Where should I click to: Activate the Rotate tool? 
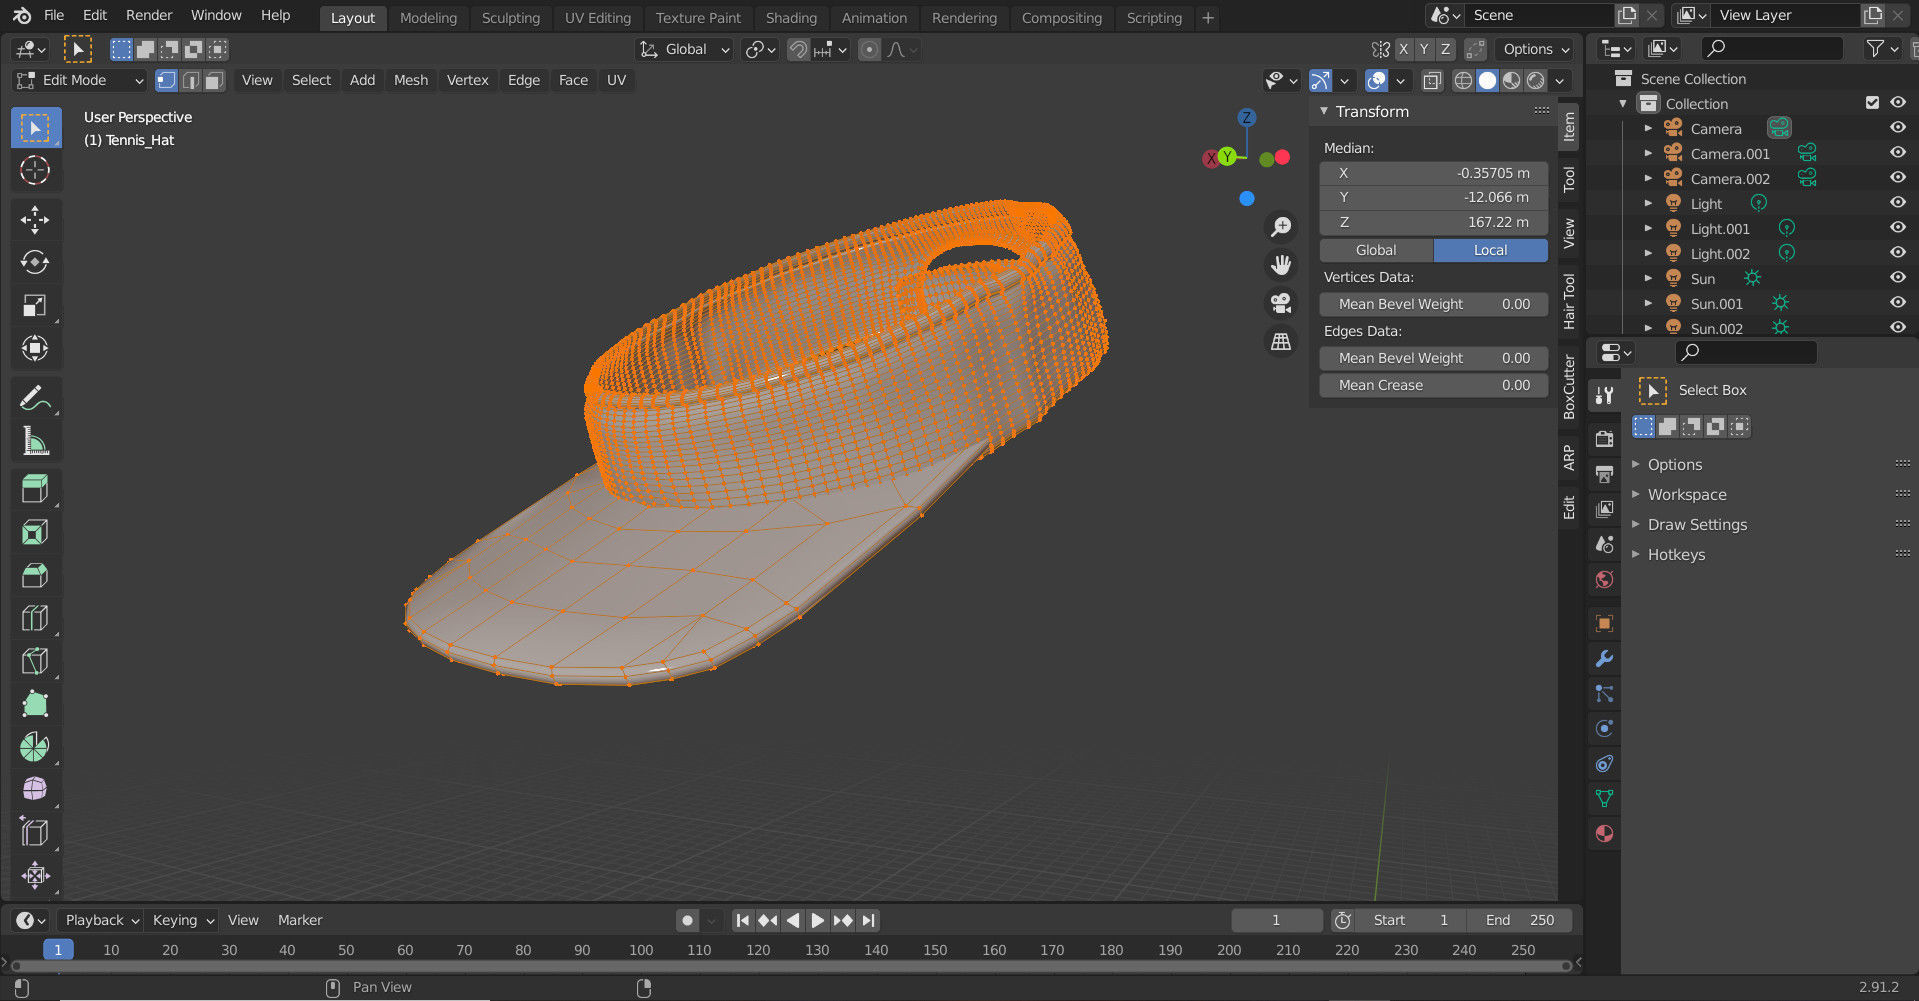tap(35, 262)
